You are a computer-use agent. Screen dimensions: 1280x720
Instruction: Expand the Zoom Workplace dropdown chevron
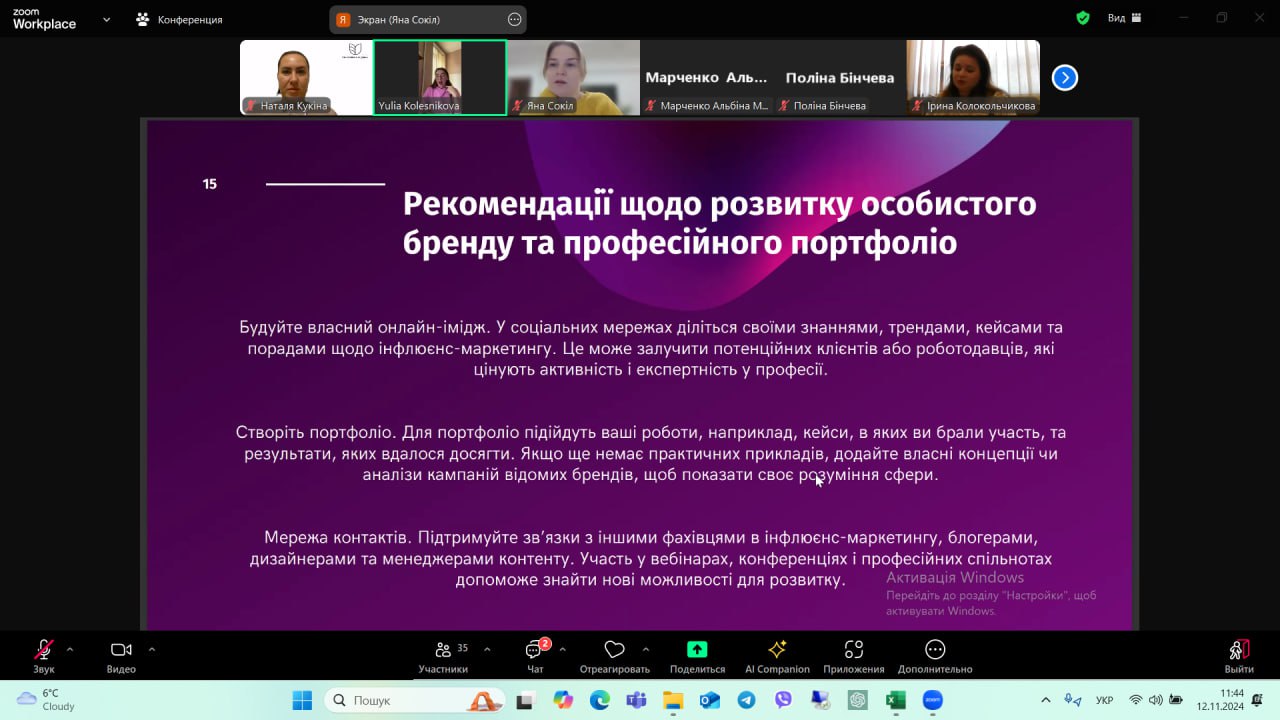click(x=107, y=19)
